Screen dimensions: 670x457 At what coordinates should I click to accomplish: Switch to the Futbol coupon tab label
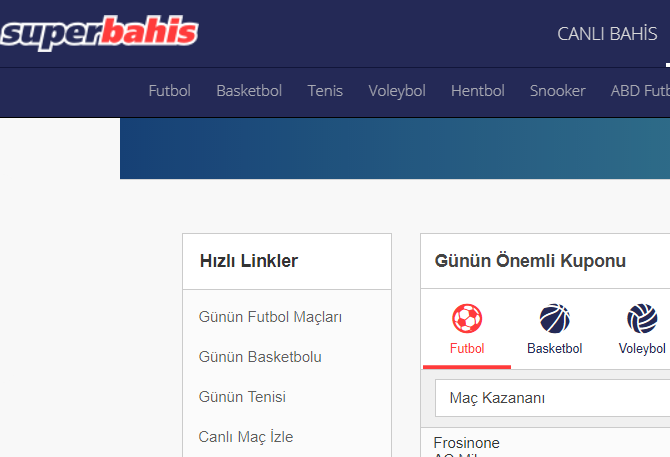click(467, 349)
